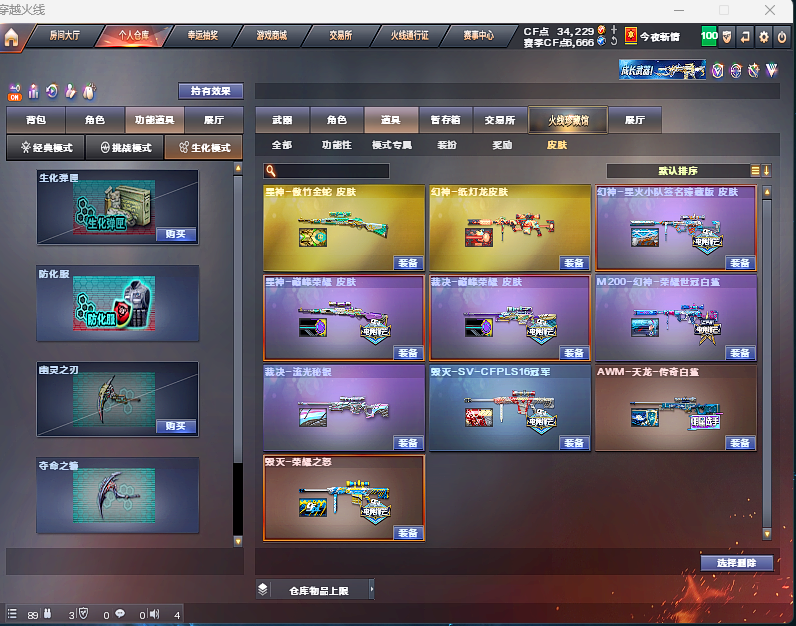Toggle the sort direction arrow
The width and height of the screenshot is (796, 626).
tap(767, 171)
